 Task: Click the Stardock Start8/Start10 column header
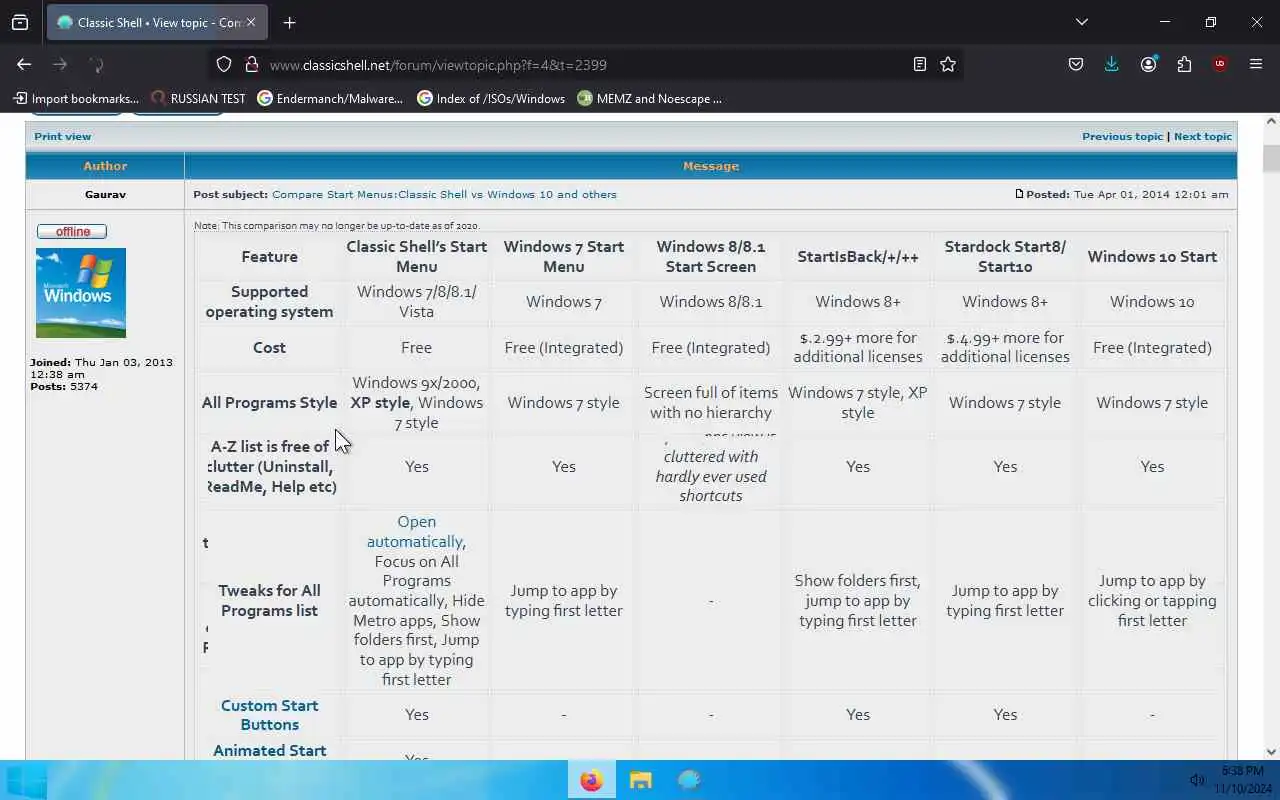pyautogui.click(x=1005, y=256)
